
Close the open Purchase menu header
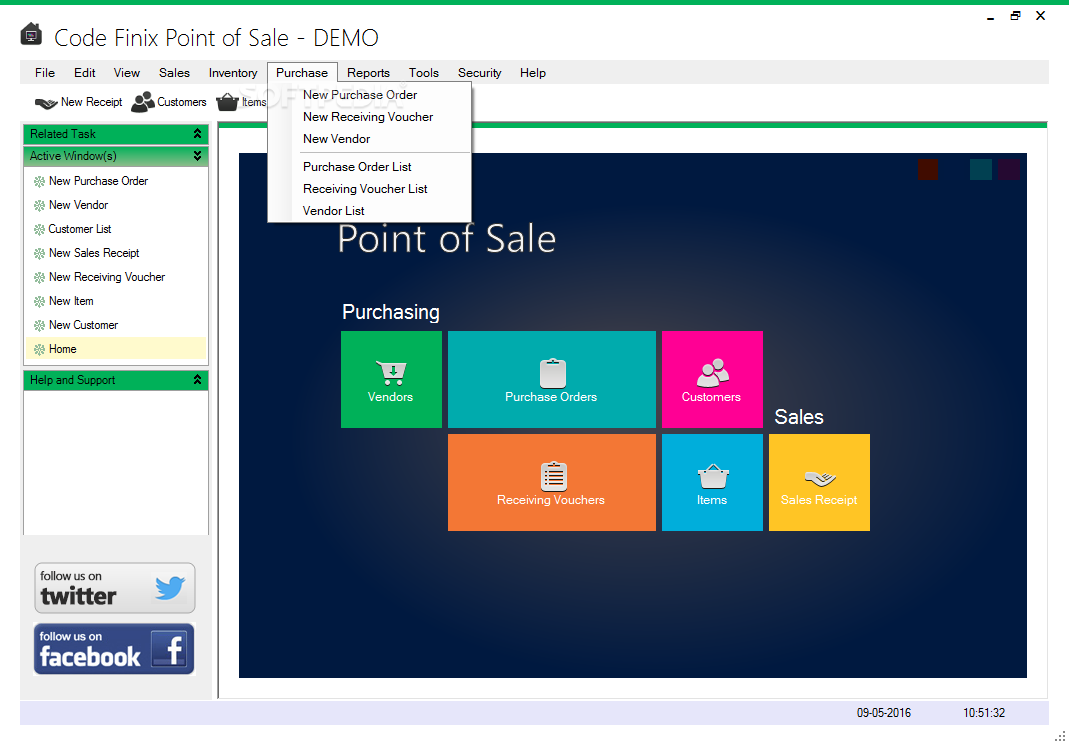(302, 73)
